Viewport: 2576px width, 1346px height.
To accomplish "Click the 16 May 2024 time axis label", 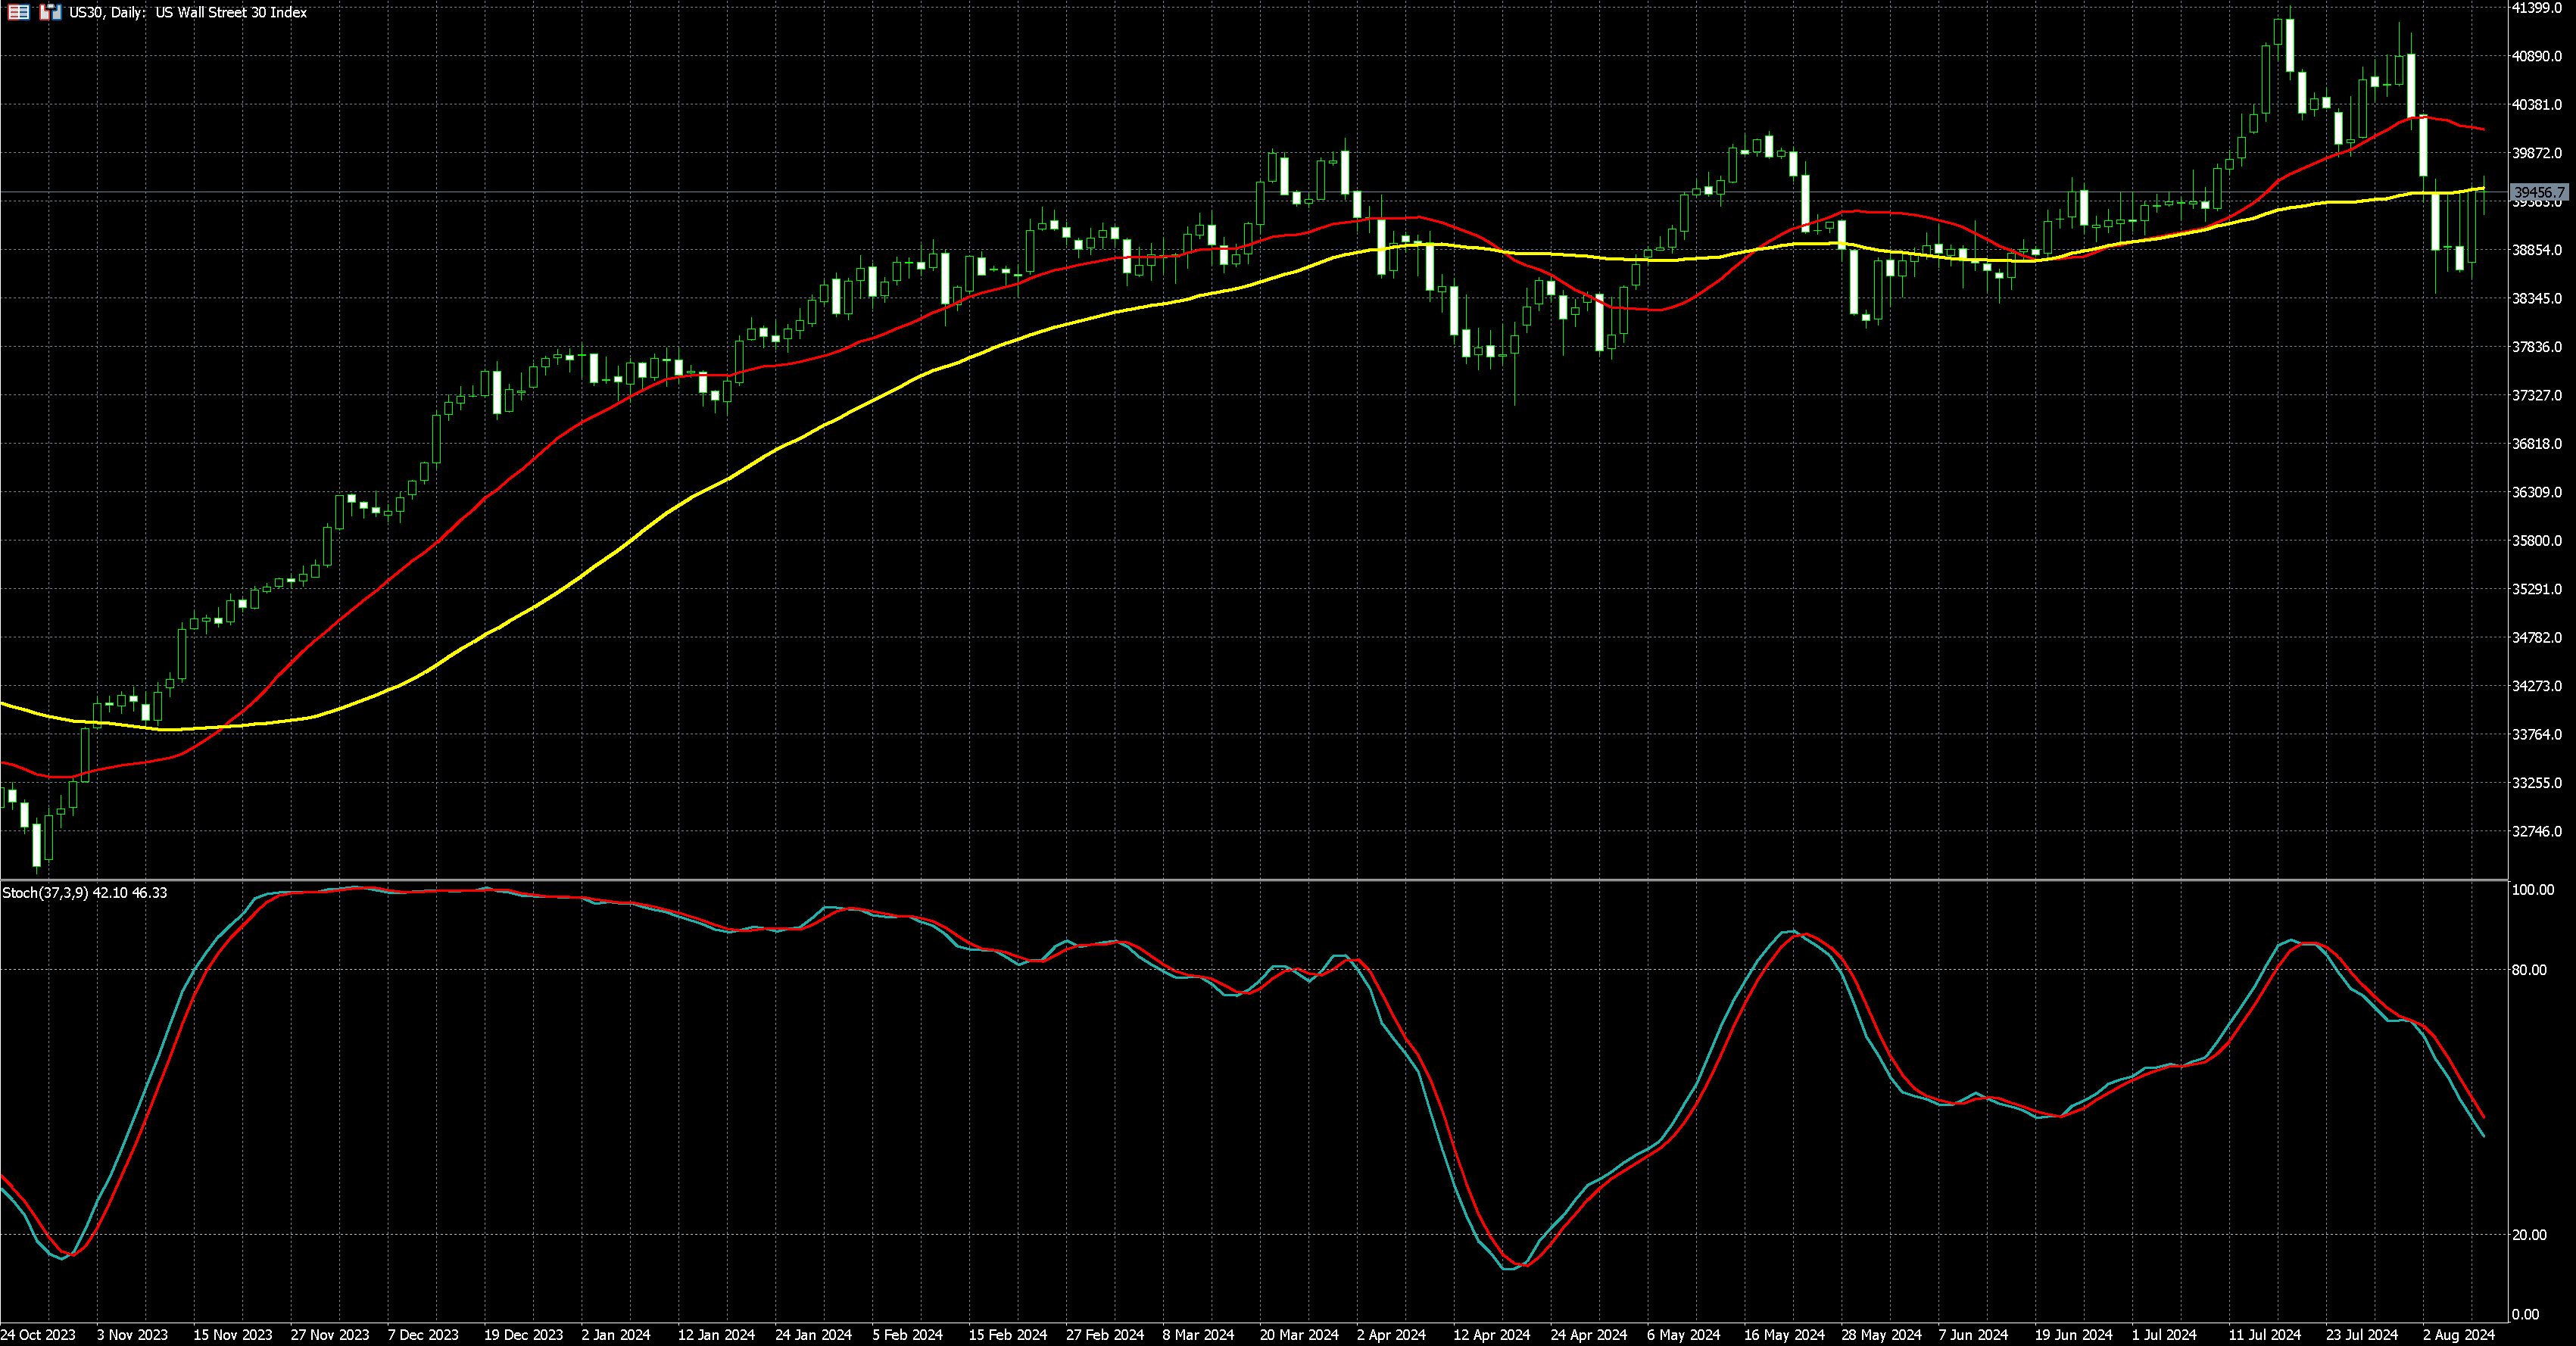I will click(x=1784, y=1335).
